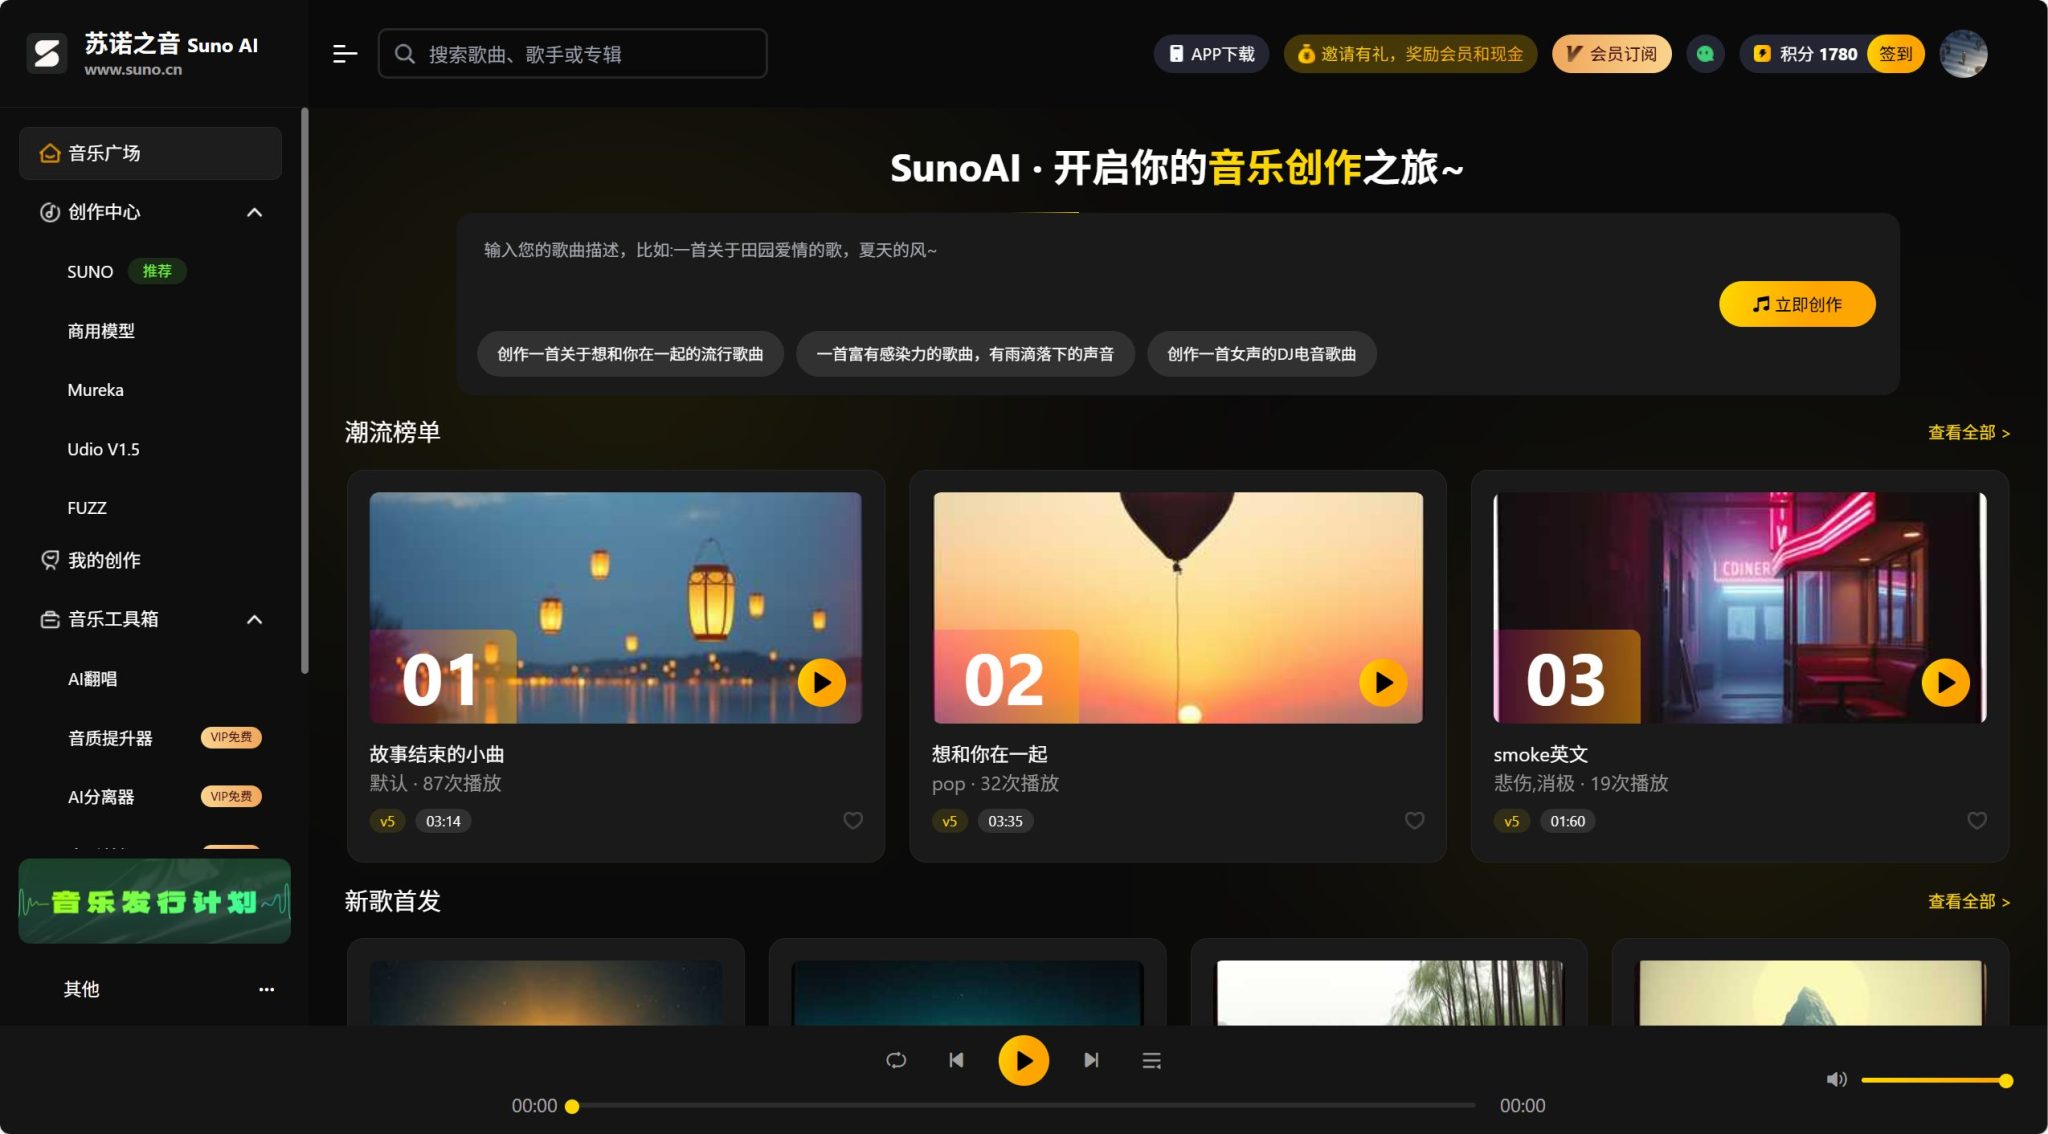Collapse the sidebar with the menu icon
The height and width of the screenshot is (1134, 2048).
click(x=344, y=54)
